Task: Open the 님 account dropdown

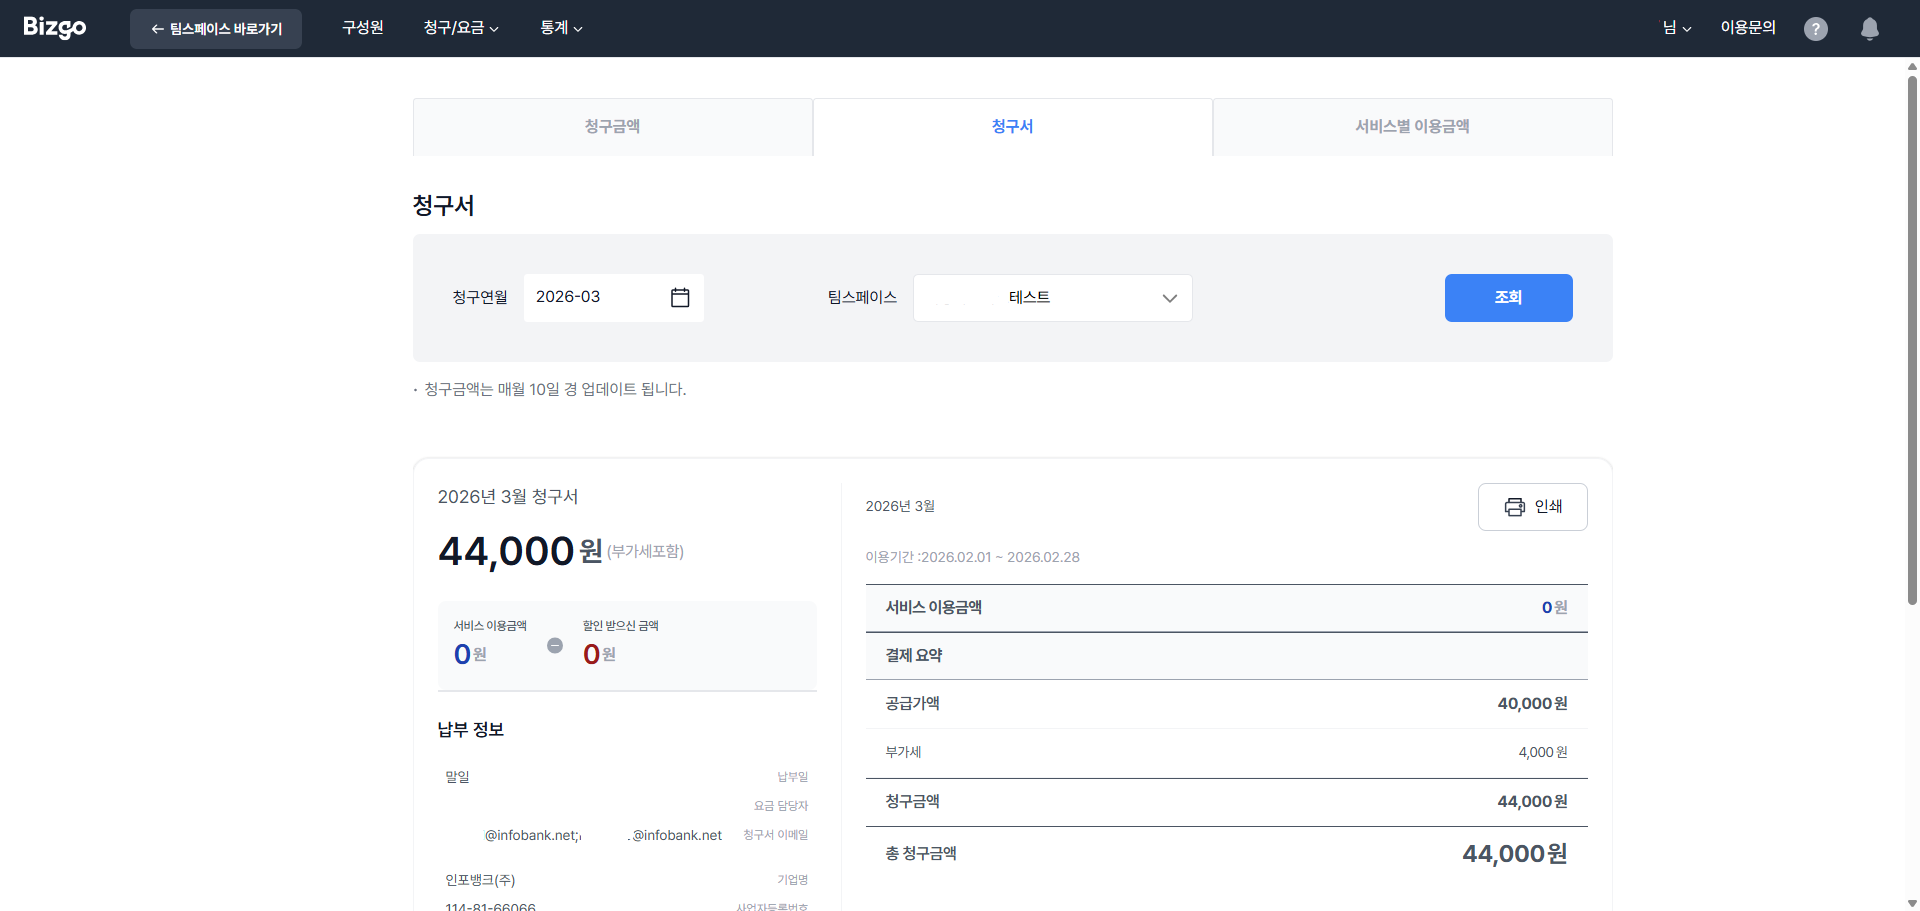Action: pyautogui.click(x=1676, y=28)
